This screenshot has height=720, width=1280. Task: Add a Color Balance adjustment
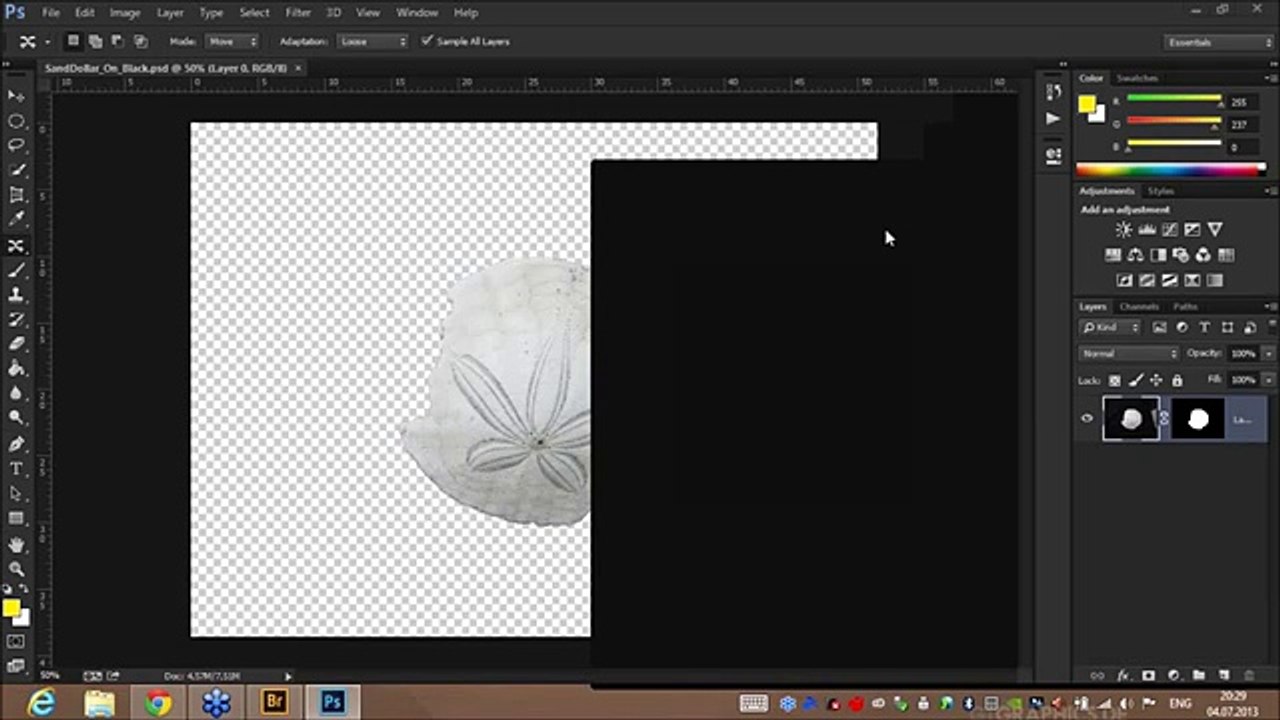coord(1135,255)
